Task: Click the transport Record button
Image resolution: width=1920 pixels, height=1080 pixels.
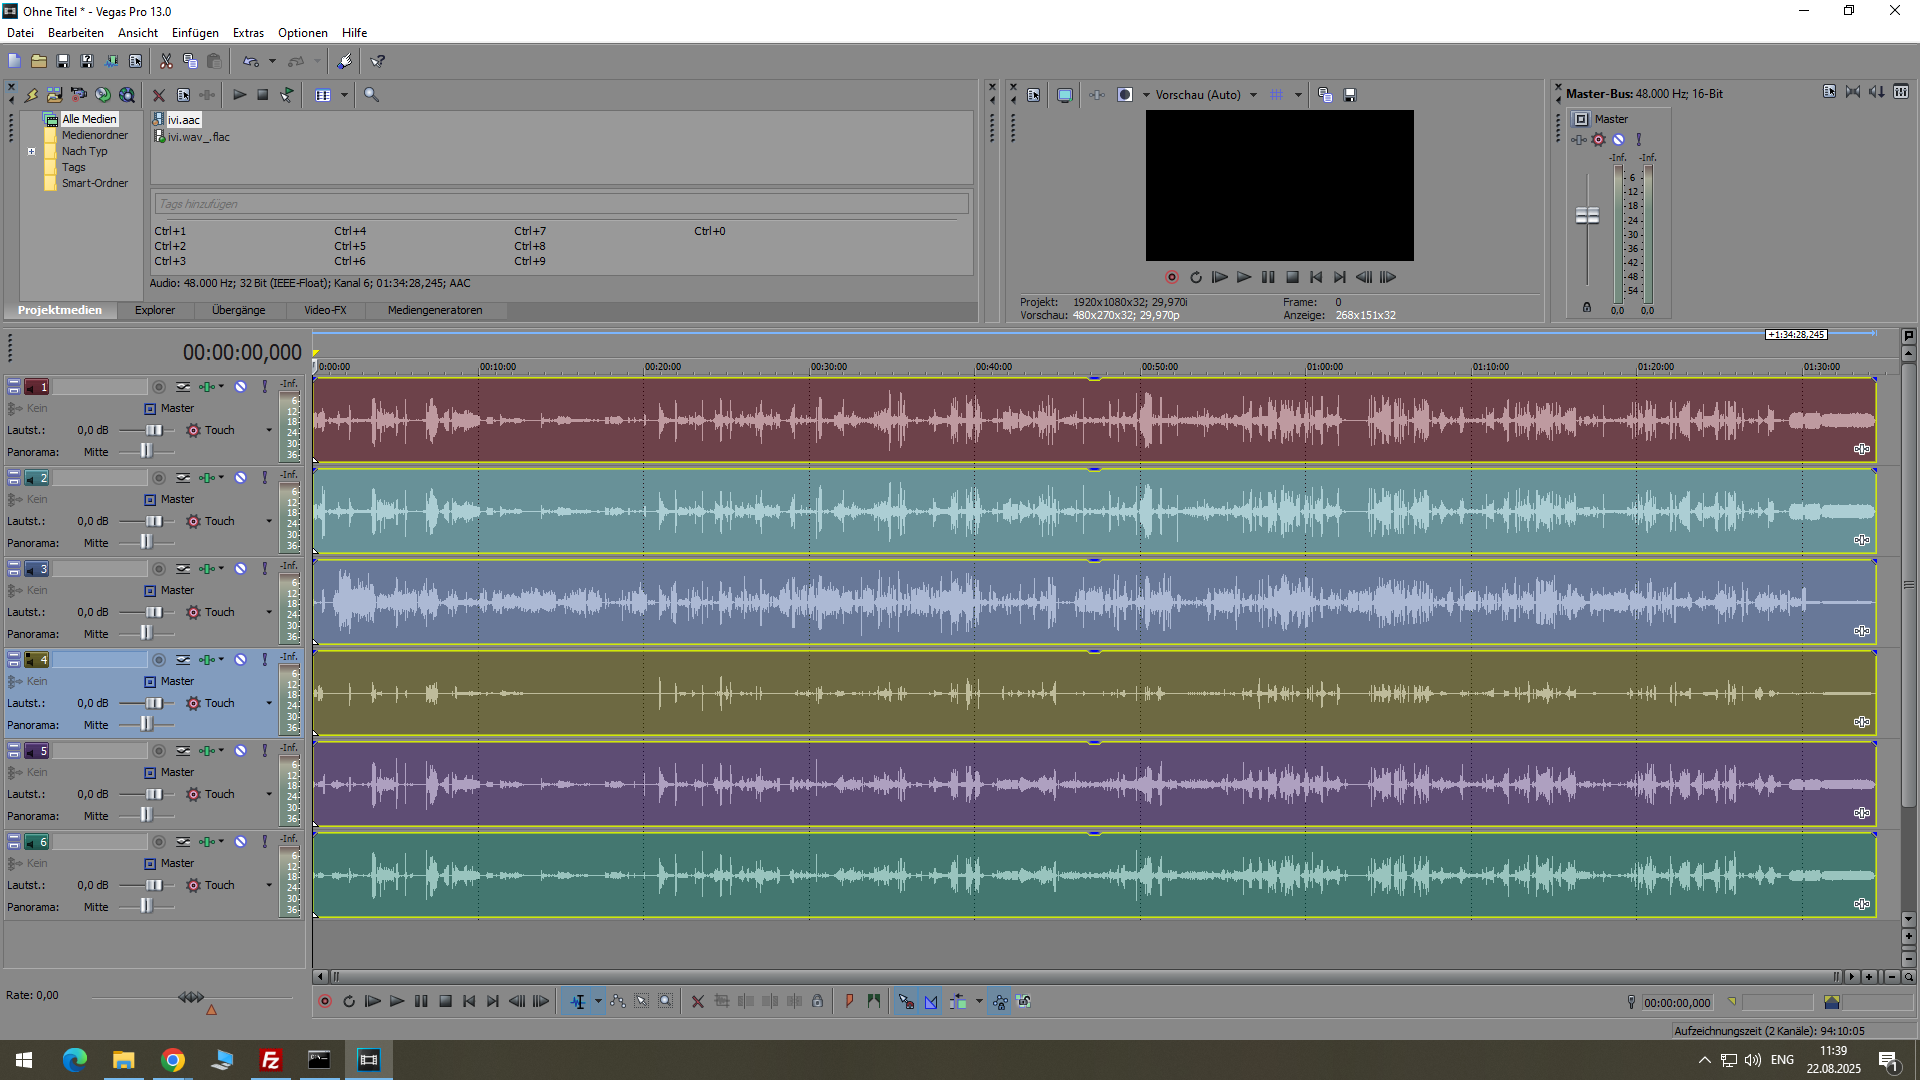Action: (324, 1002)
